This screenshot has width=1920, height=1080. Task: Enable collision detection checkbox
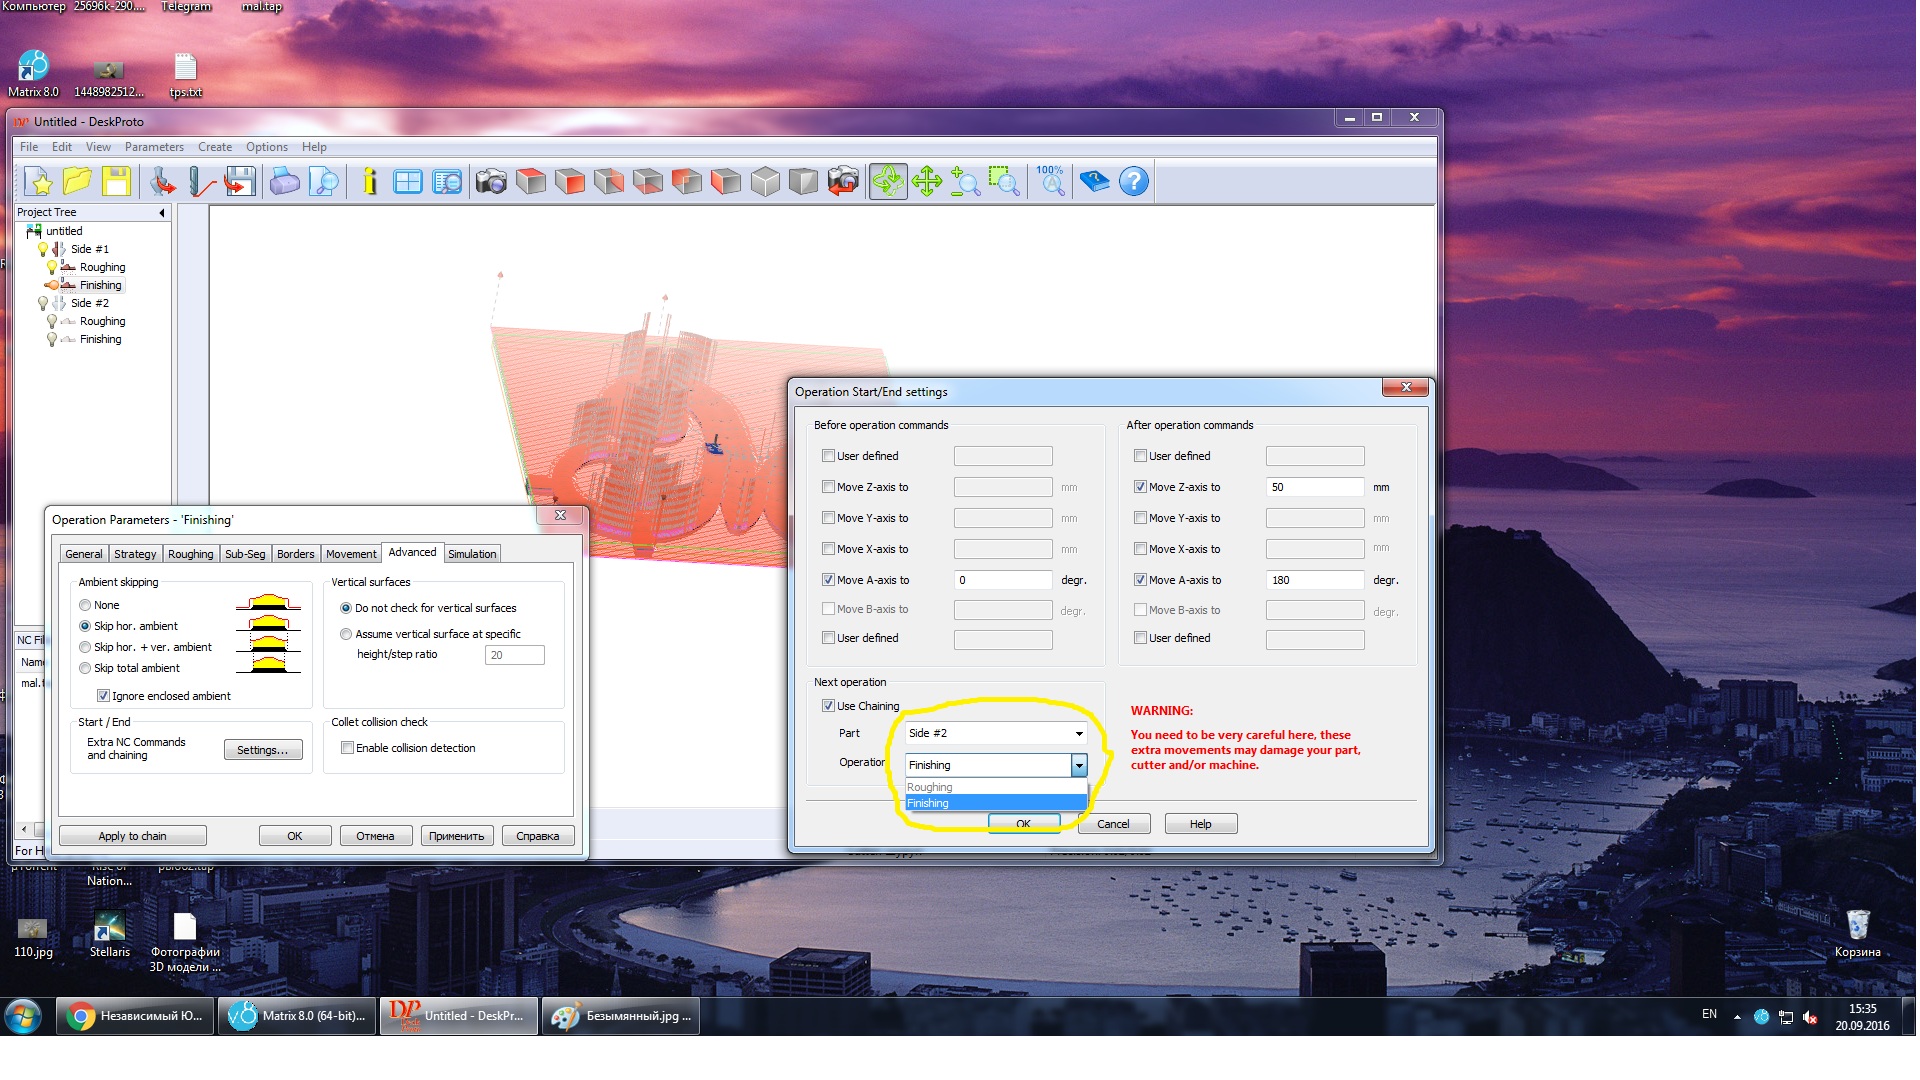[x=347, y=748]
